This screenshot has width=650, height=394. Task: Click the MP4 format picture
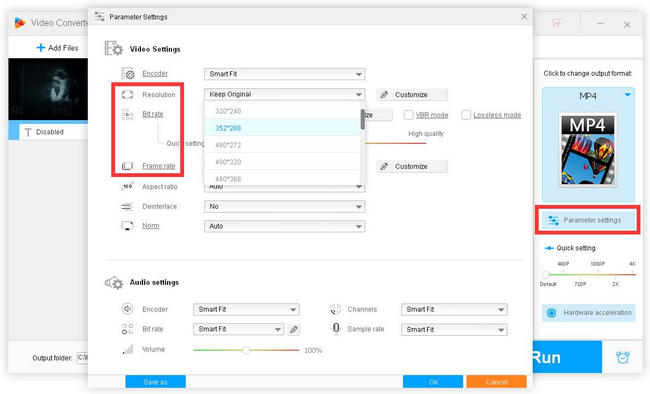point(588,150)
